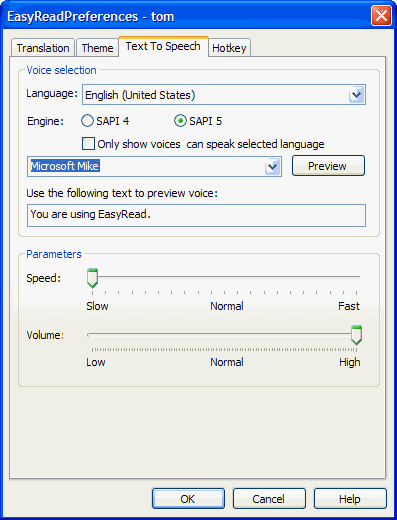The height and width of the screenshot is (520, 397).
Task: Set speed slider track to Normal position
Action: pyautogui.click(x=224, y=277)
